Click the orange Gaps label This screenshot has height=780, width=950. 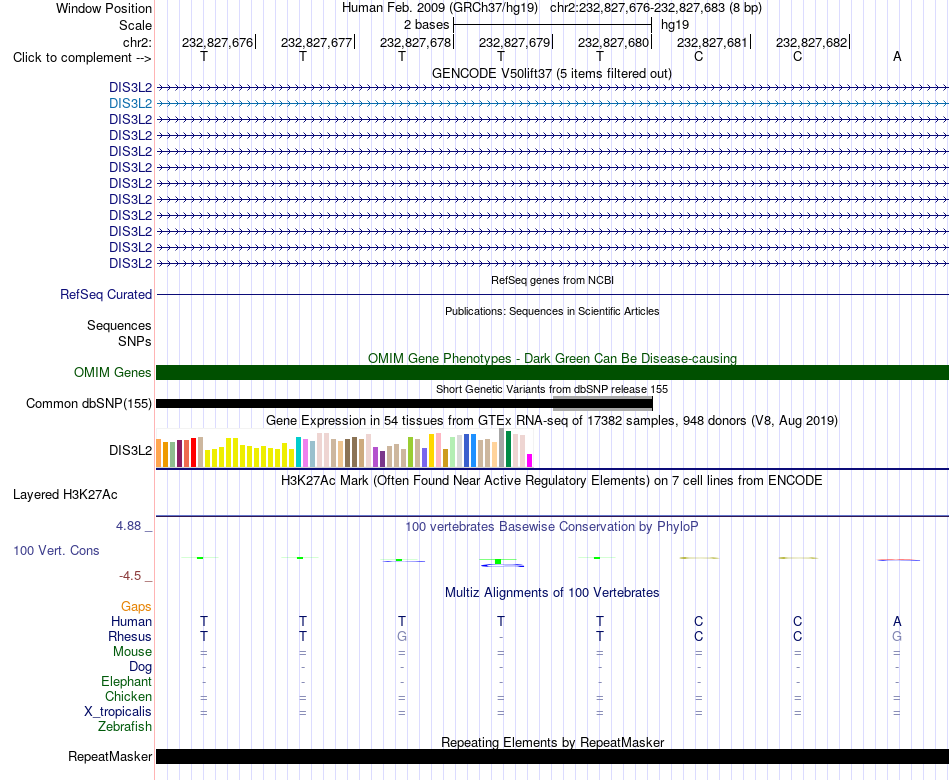pyautogui.click(x=136, y=606)
